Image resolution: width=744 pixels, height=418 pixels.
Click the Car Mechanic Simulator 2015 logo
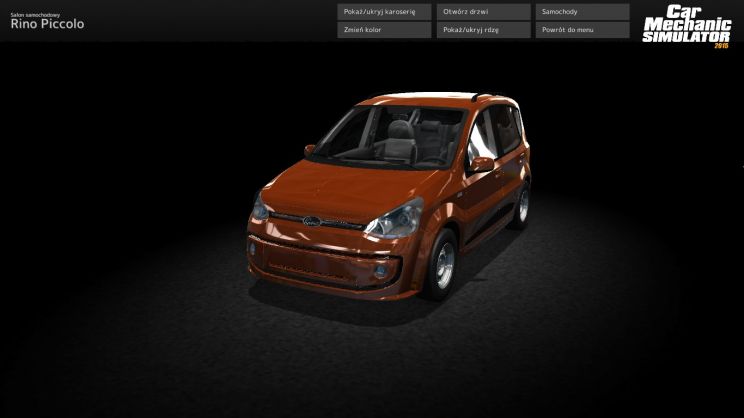coord(687,27)
